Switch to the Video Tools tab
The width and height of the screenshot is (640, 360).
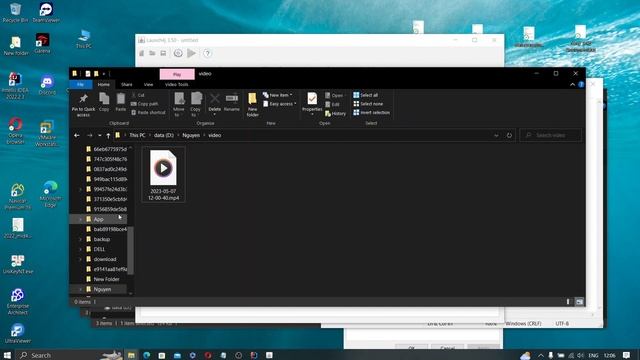(x=177, y=84)
